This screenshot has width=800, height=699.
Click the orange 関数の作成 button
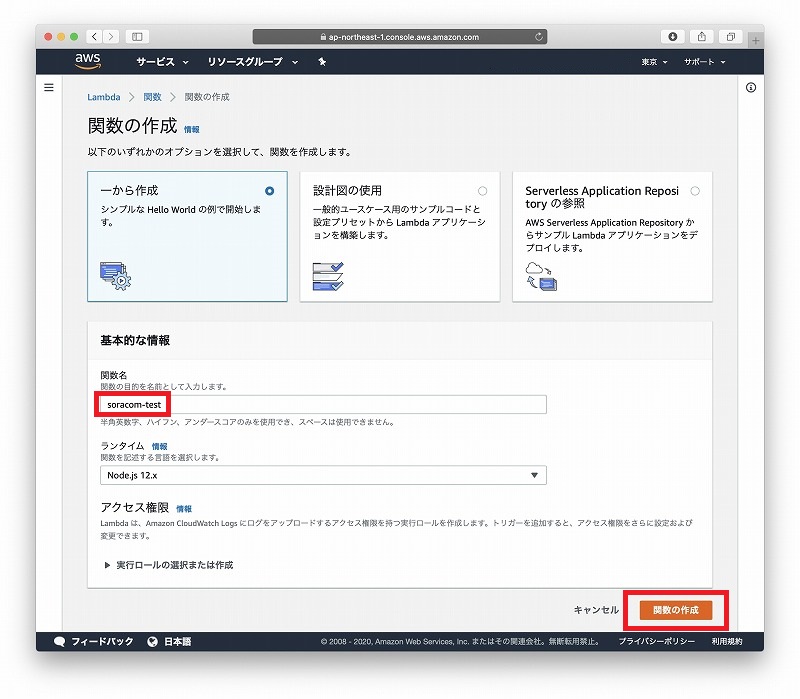pyautogui.click(x=676, y=610)
